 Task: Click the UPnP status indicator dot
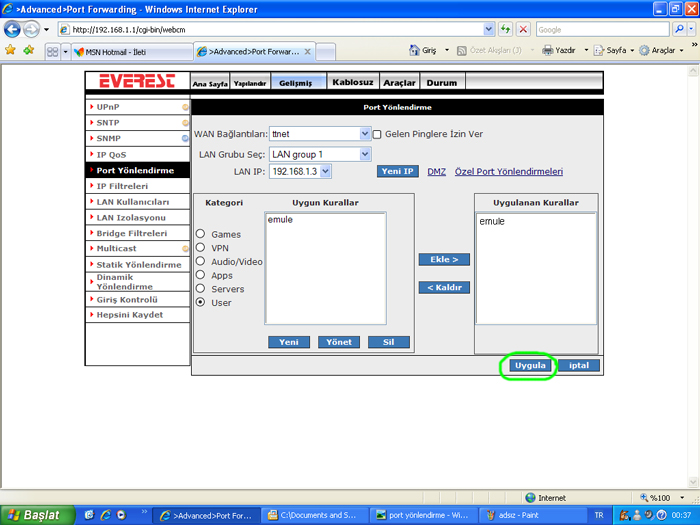[x=185, y=107]
